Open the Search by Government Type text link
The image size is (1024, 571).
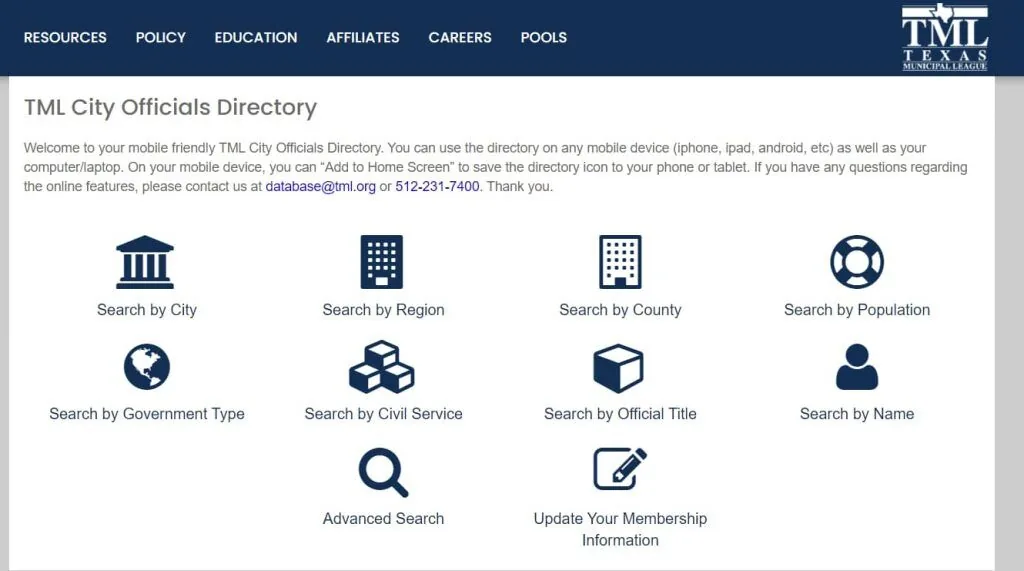(147, 414)
